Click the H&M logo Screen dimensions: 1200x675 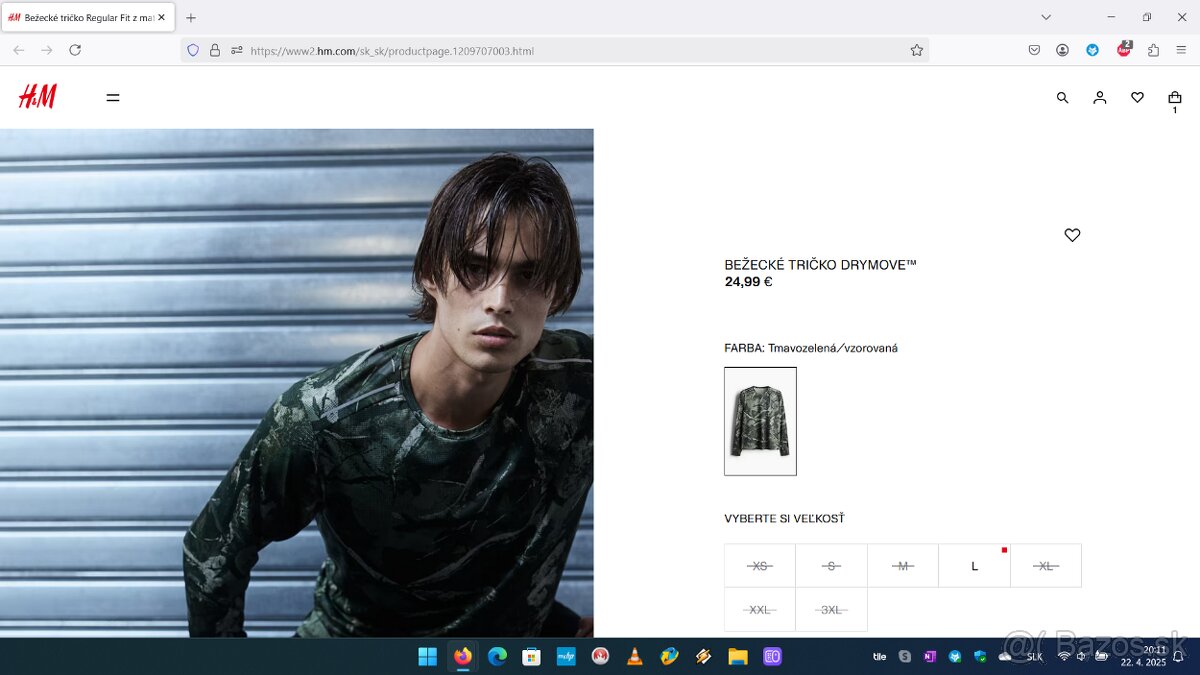[38, 97]
